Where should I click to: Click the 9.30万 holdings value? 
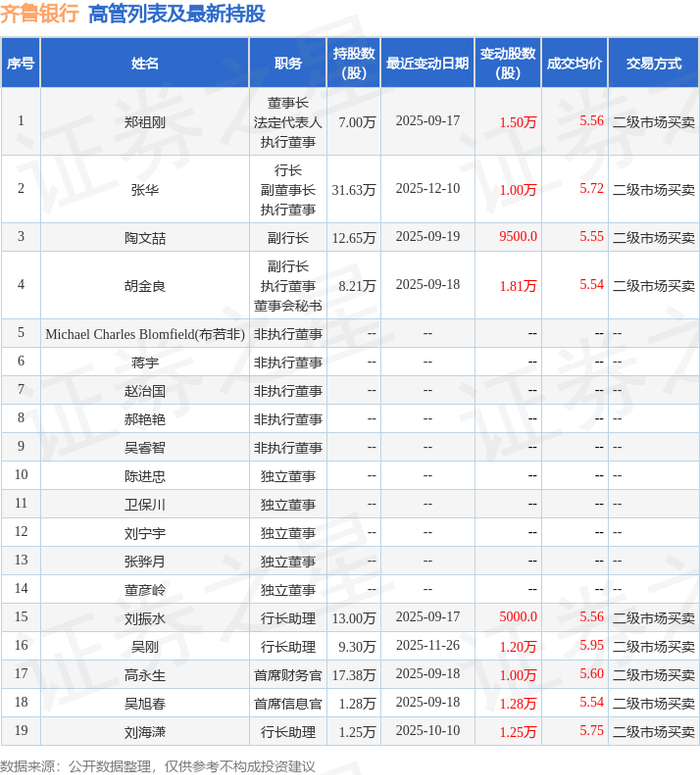[x=357, y=646]
